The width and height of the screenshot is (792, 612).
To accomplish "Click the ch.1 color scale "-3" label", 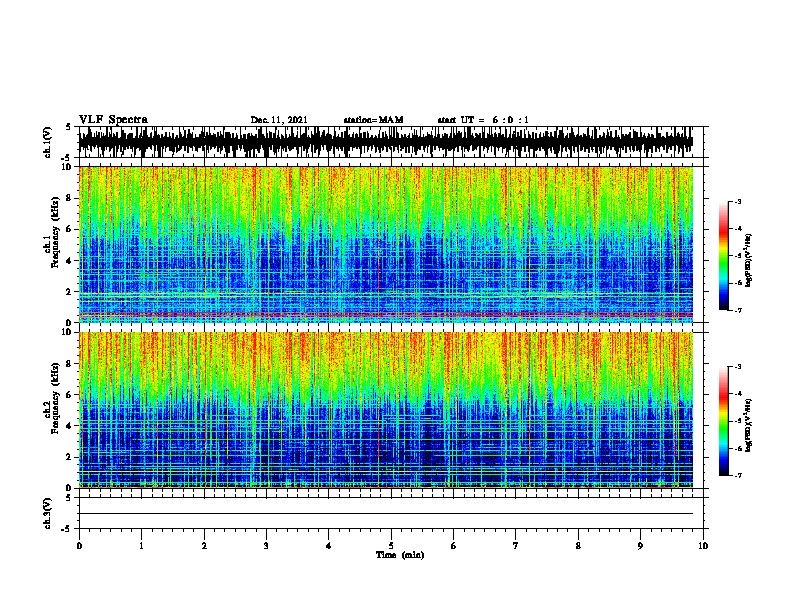I will click(x=738, y=201).
